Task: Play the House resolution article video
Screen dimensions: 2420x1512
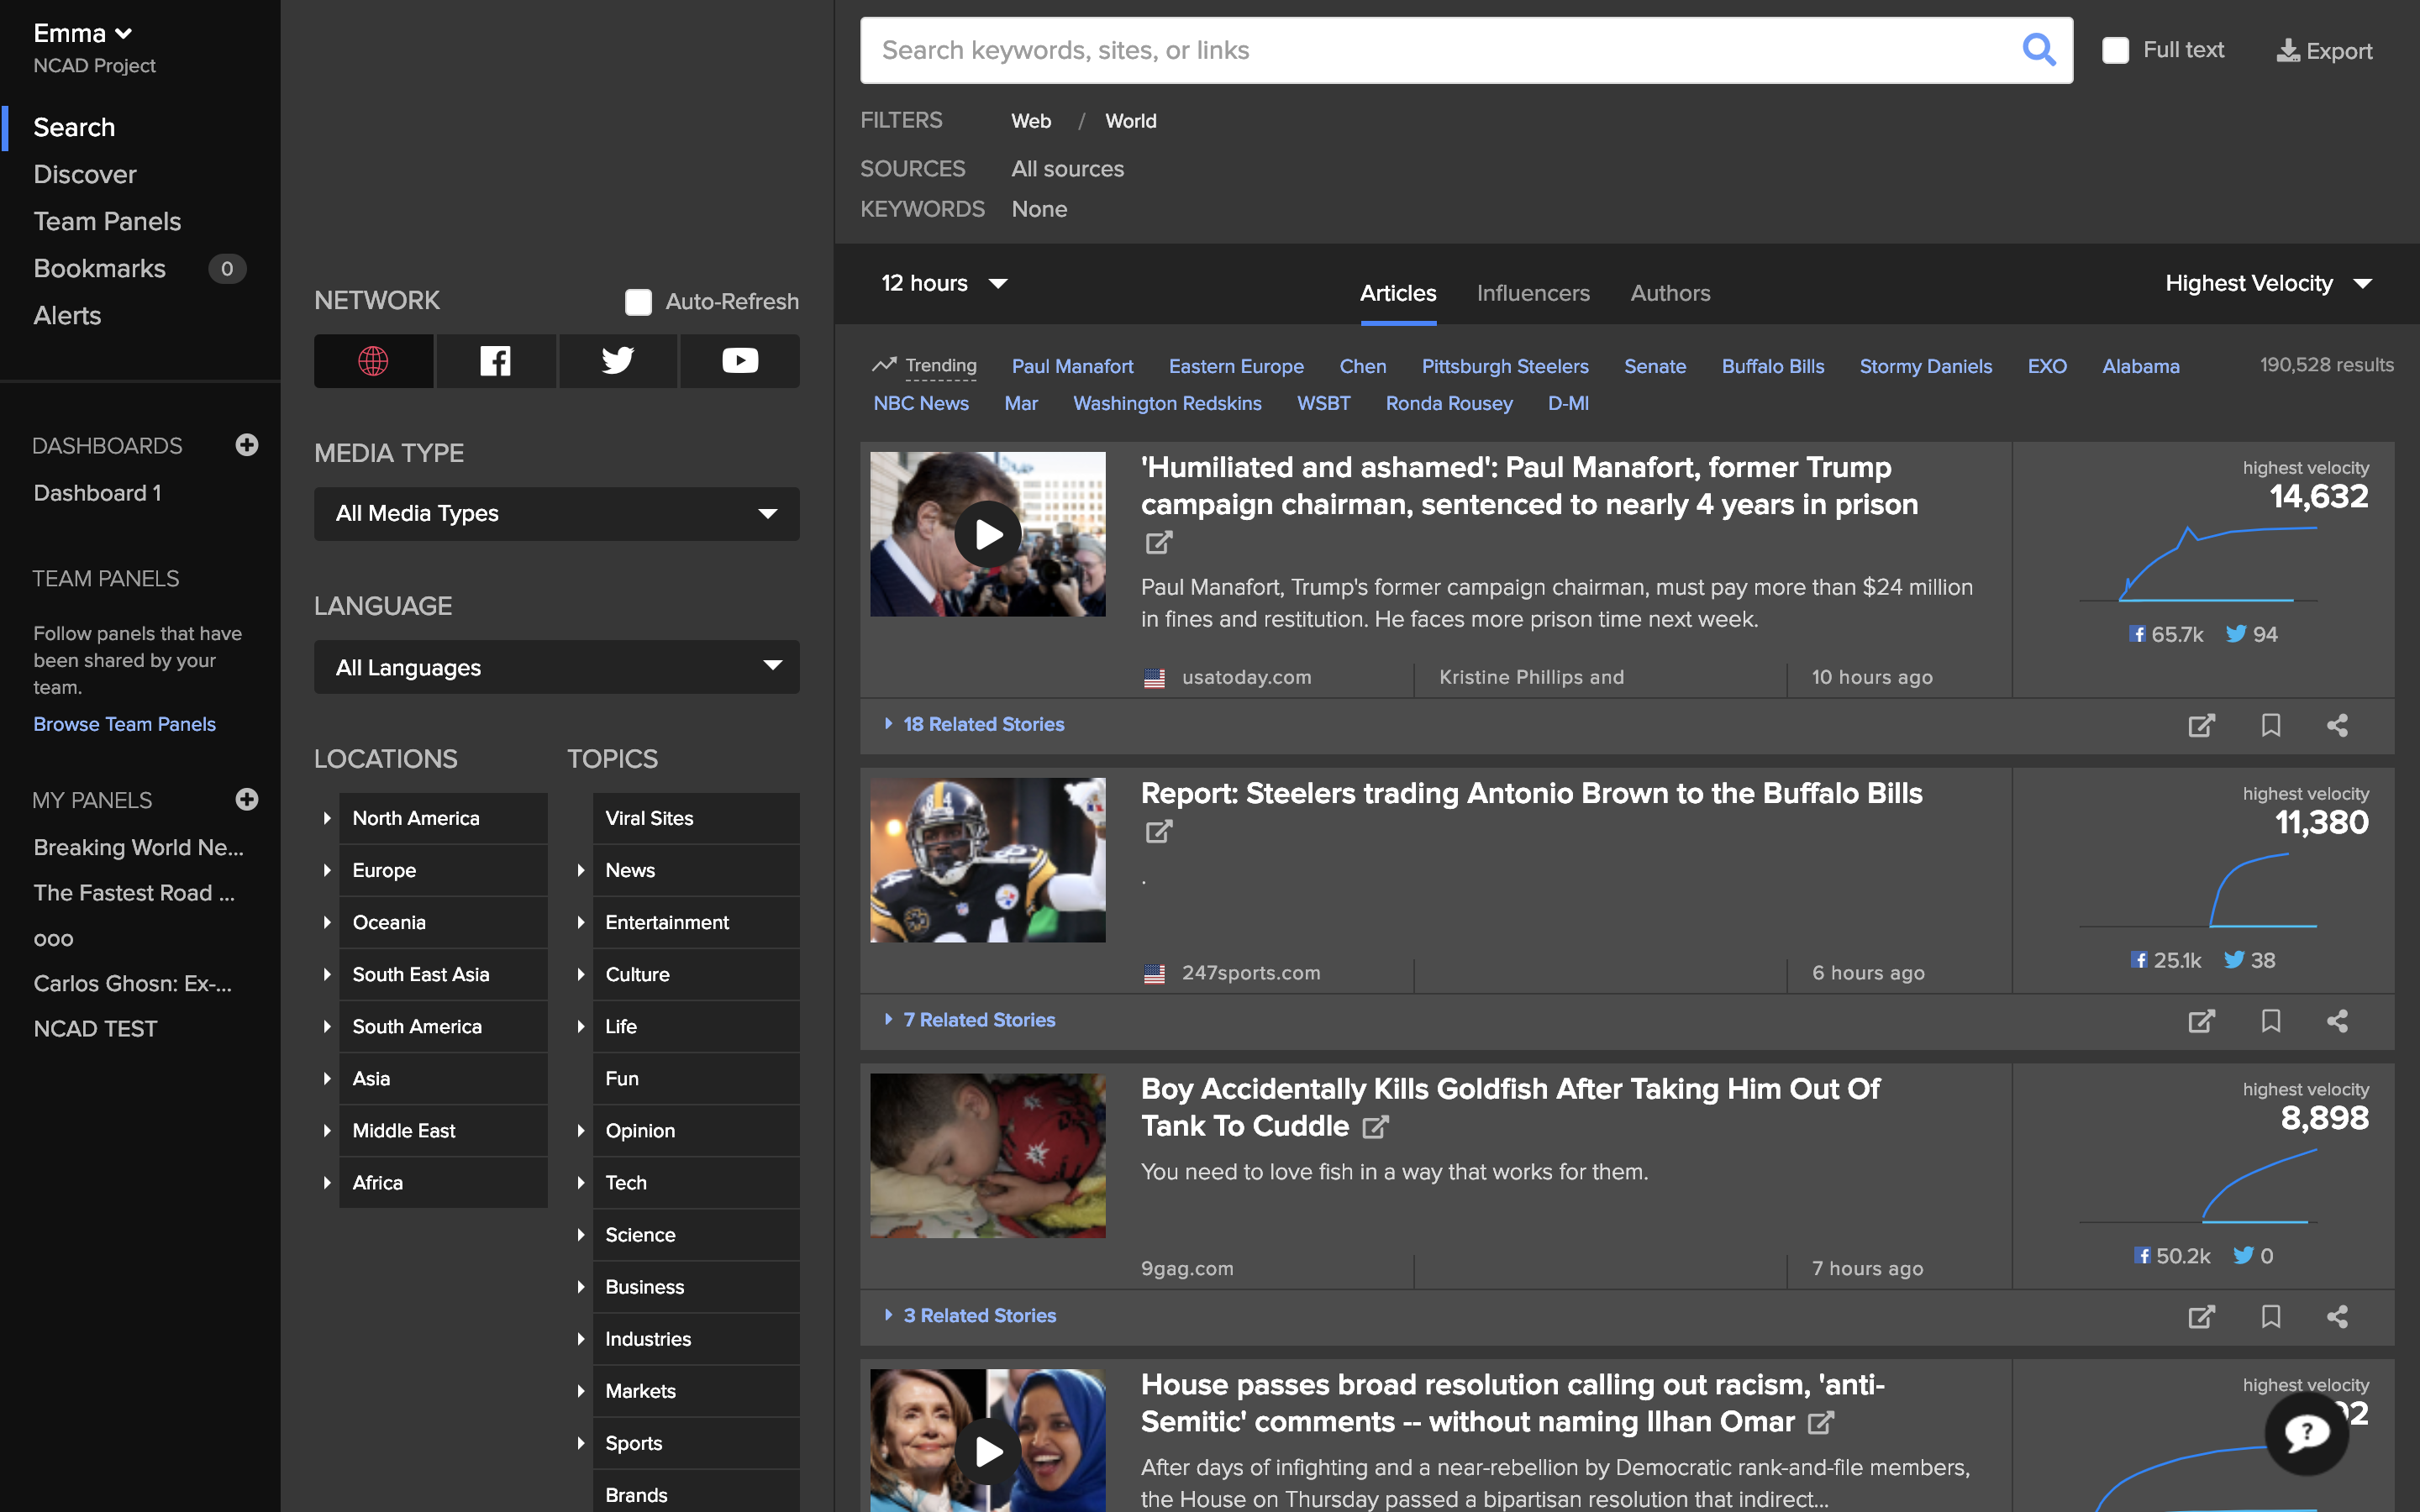Action: click(x=988, y=1450)
